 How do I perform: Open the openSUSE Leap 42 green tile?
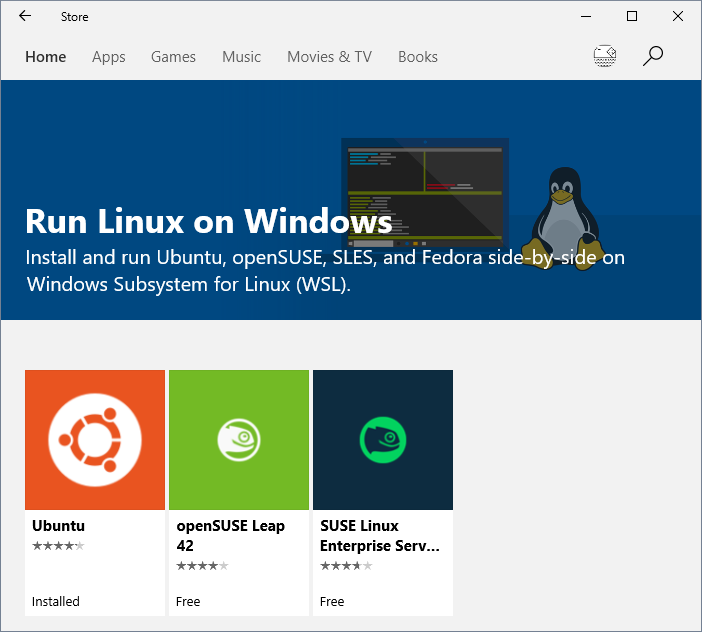239,440
